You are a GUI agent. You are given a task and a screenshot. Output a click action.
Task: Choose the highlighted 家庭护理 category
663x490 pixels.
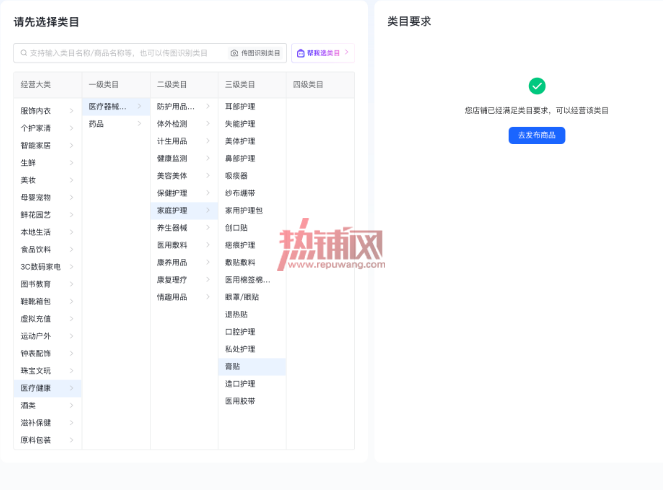click(x=184, y=211)
